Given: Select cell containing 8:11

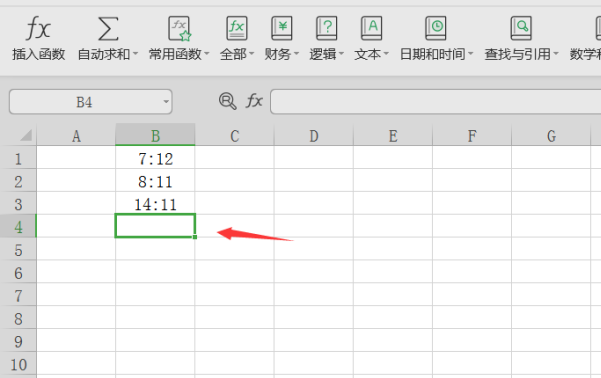Looking at the screenshot, I should click(155, 181).
